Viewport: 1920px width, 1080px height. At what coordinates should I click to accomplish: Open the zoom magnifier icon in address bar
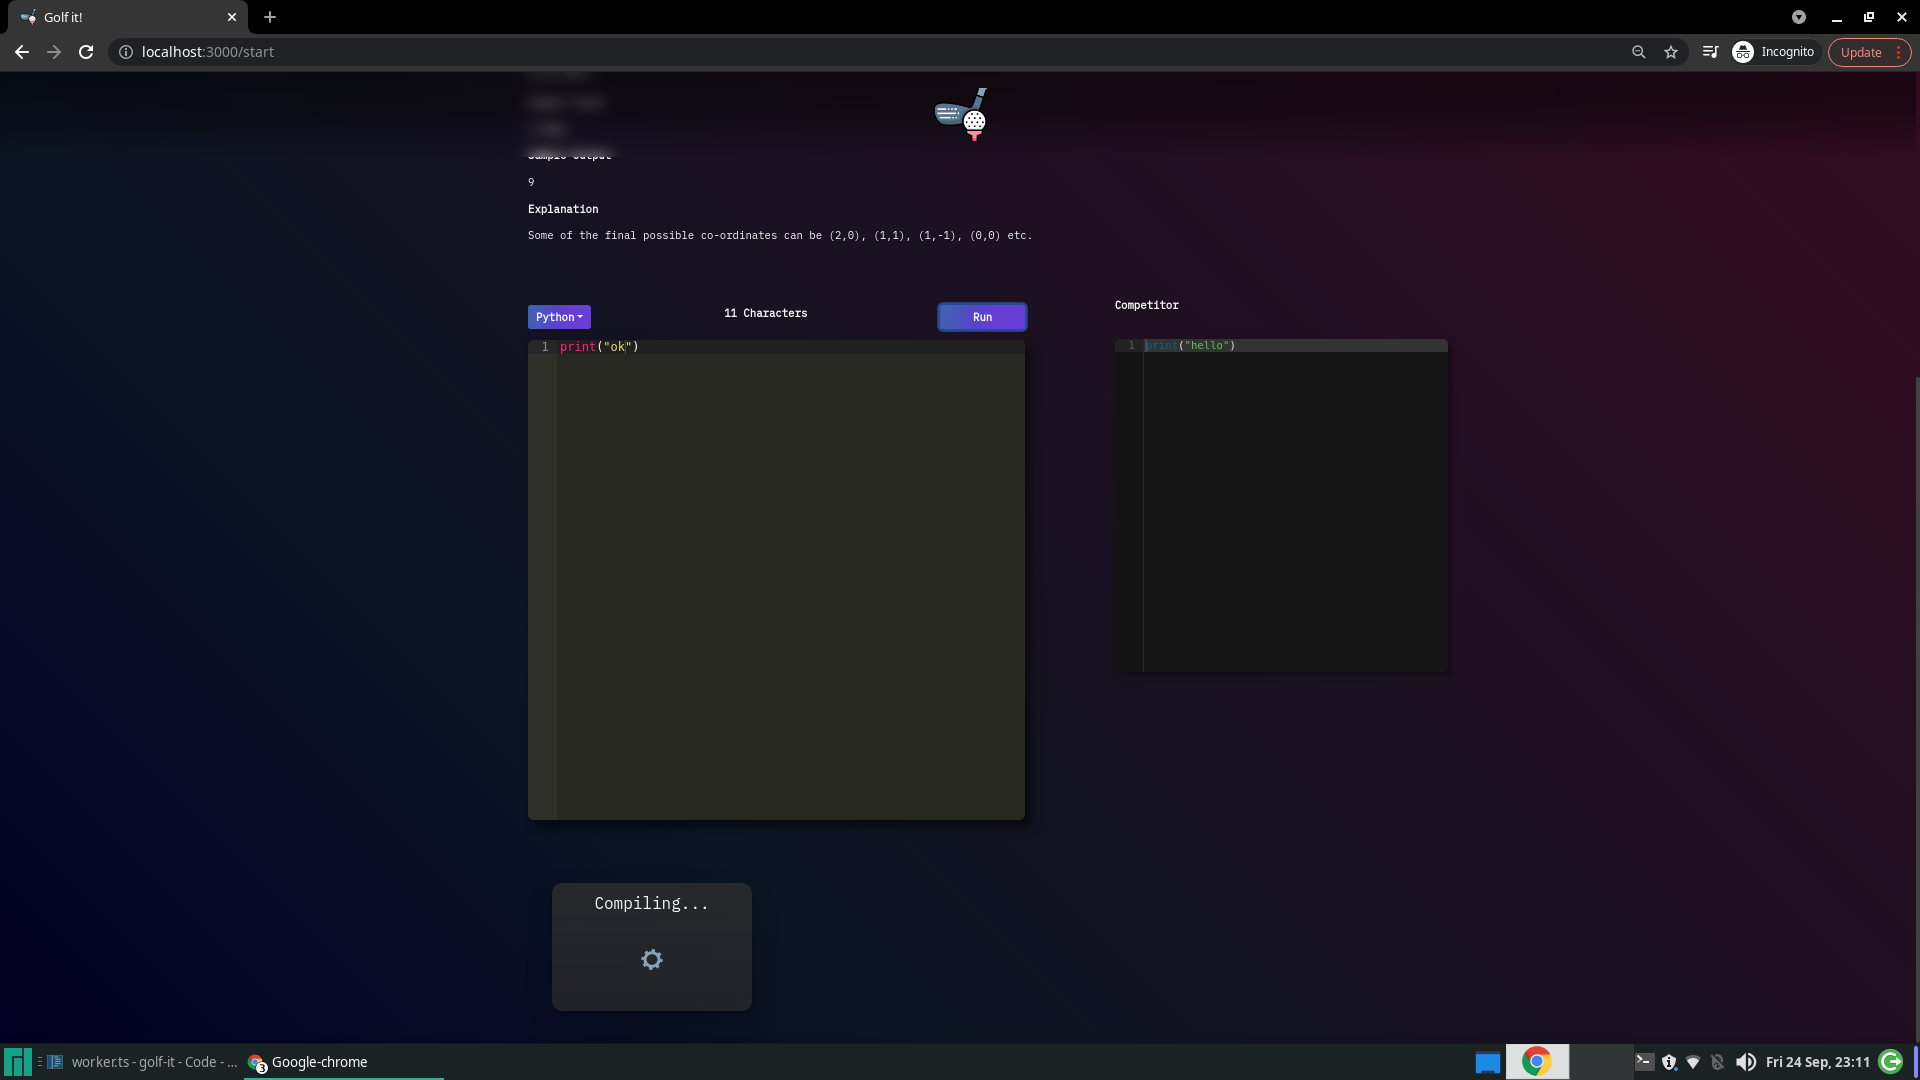pyautogui.click(x=1638, y=52)
